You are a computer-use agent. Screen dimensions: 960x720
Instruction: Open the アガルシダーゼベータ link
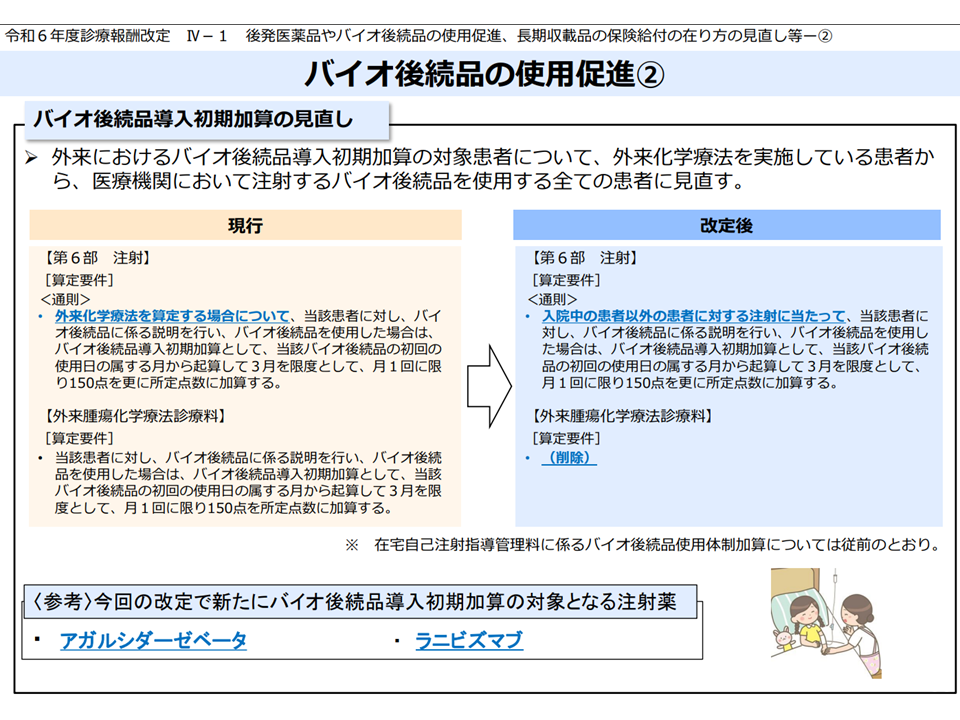[x=152, y=641]
